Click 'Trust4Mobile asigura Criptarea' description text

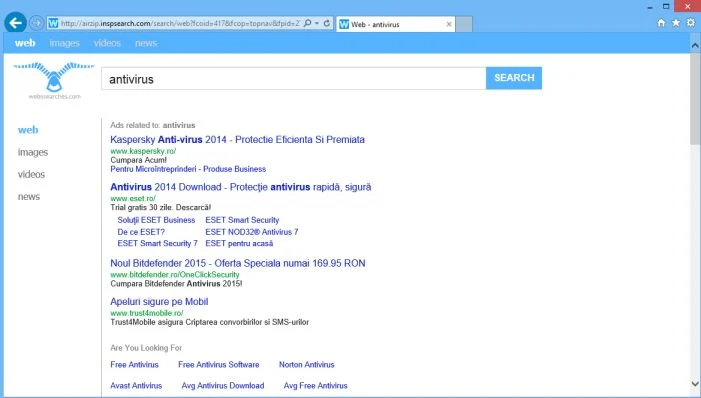(x=210, y=322)
